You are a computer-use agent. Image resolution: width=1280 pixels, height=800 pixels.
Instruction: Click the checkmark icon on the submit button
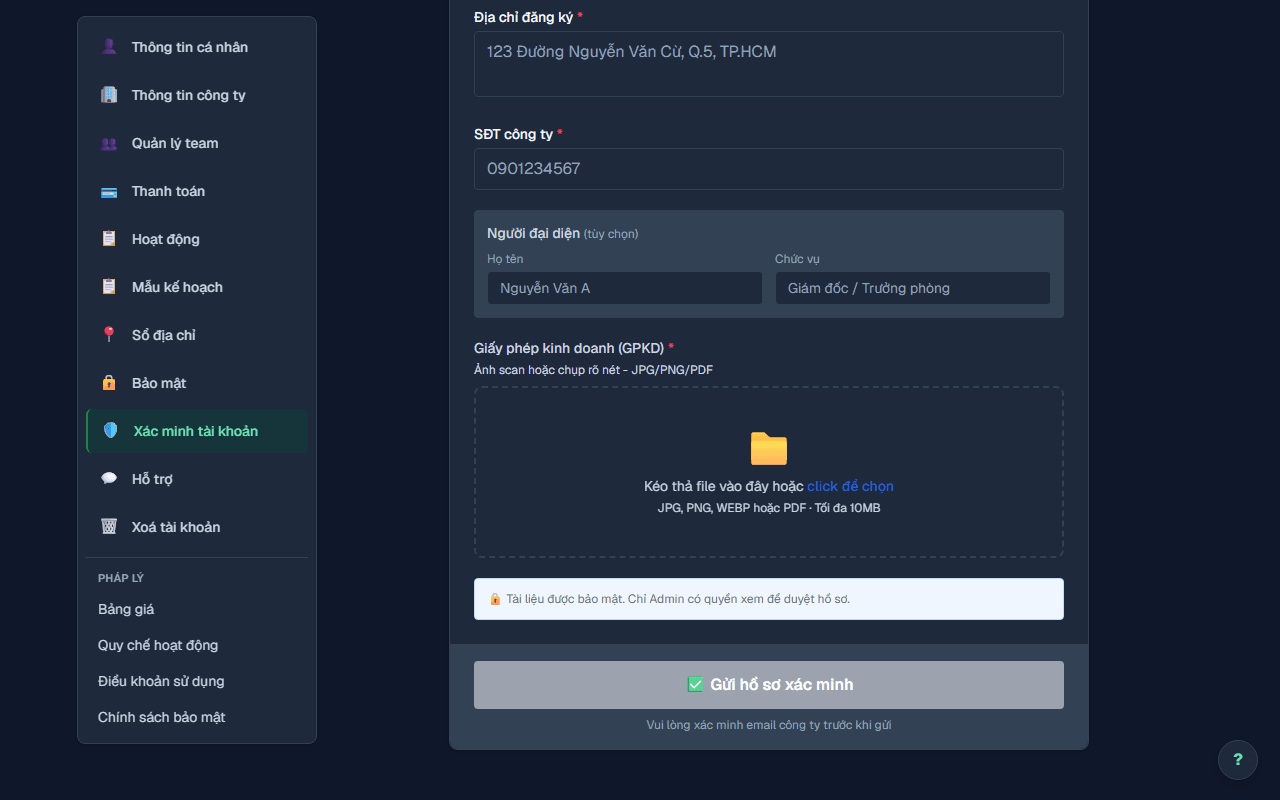pyautogui.click(x=696, y=685)
